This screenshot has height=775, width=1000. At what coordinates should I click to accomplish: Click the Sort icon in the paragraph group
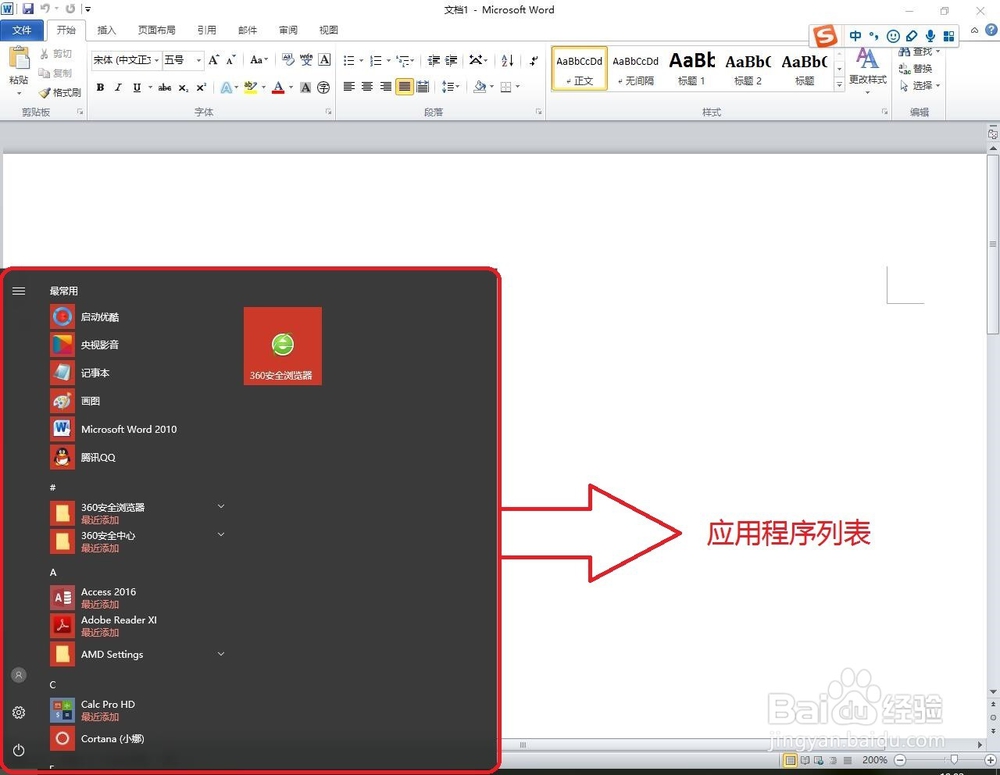pos(508,60)
